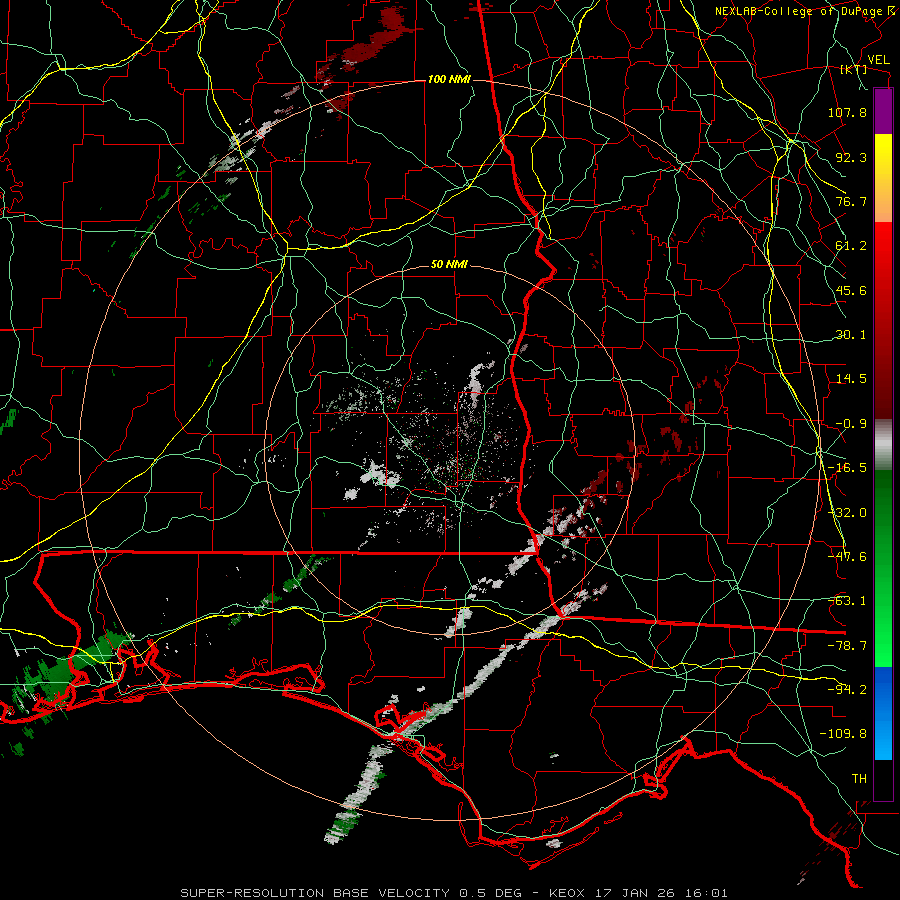
Task: Select the 76.7 scale value
Action: (x=851, y=201)
